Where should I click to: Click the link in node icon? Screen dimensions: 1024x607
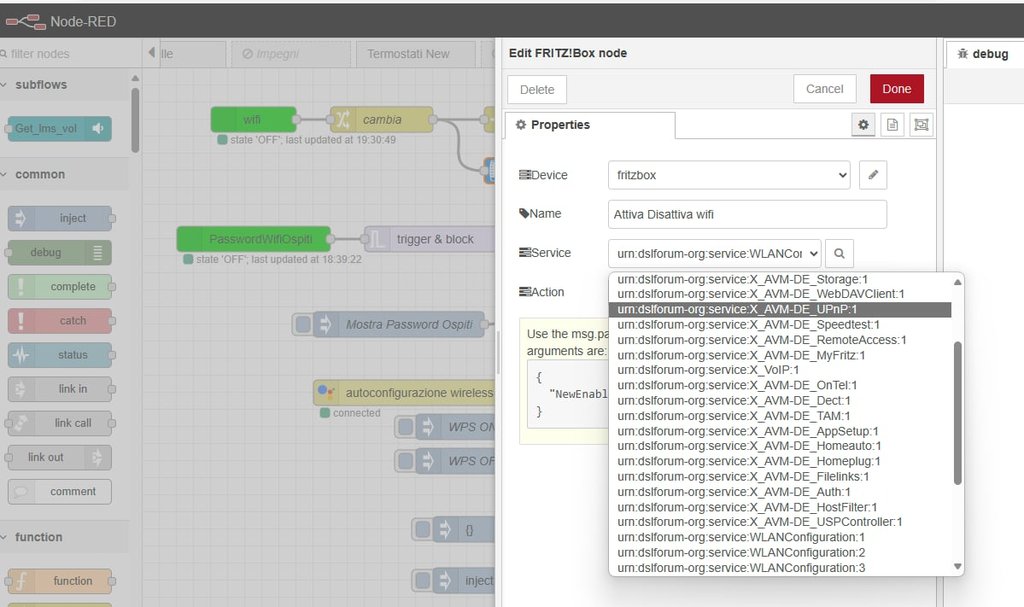click(x=20, y=389)
